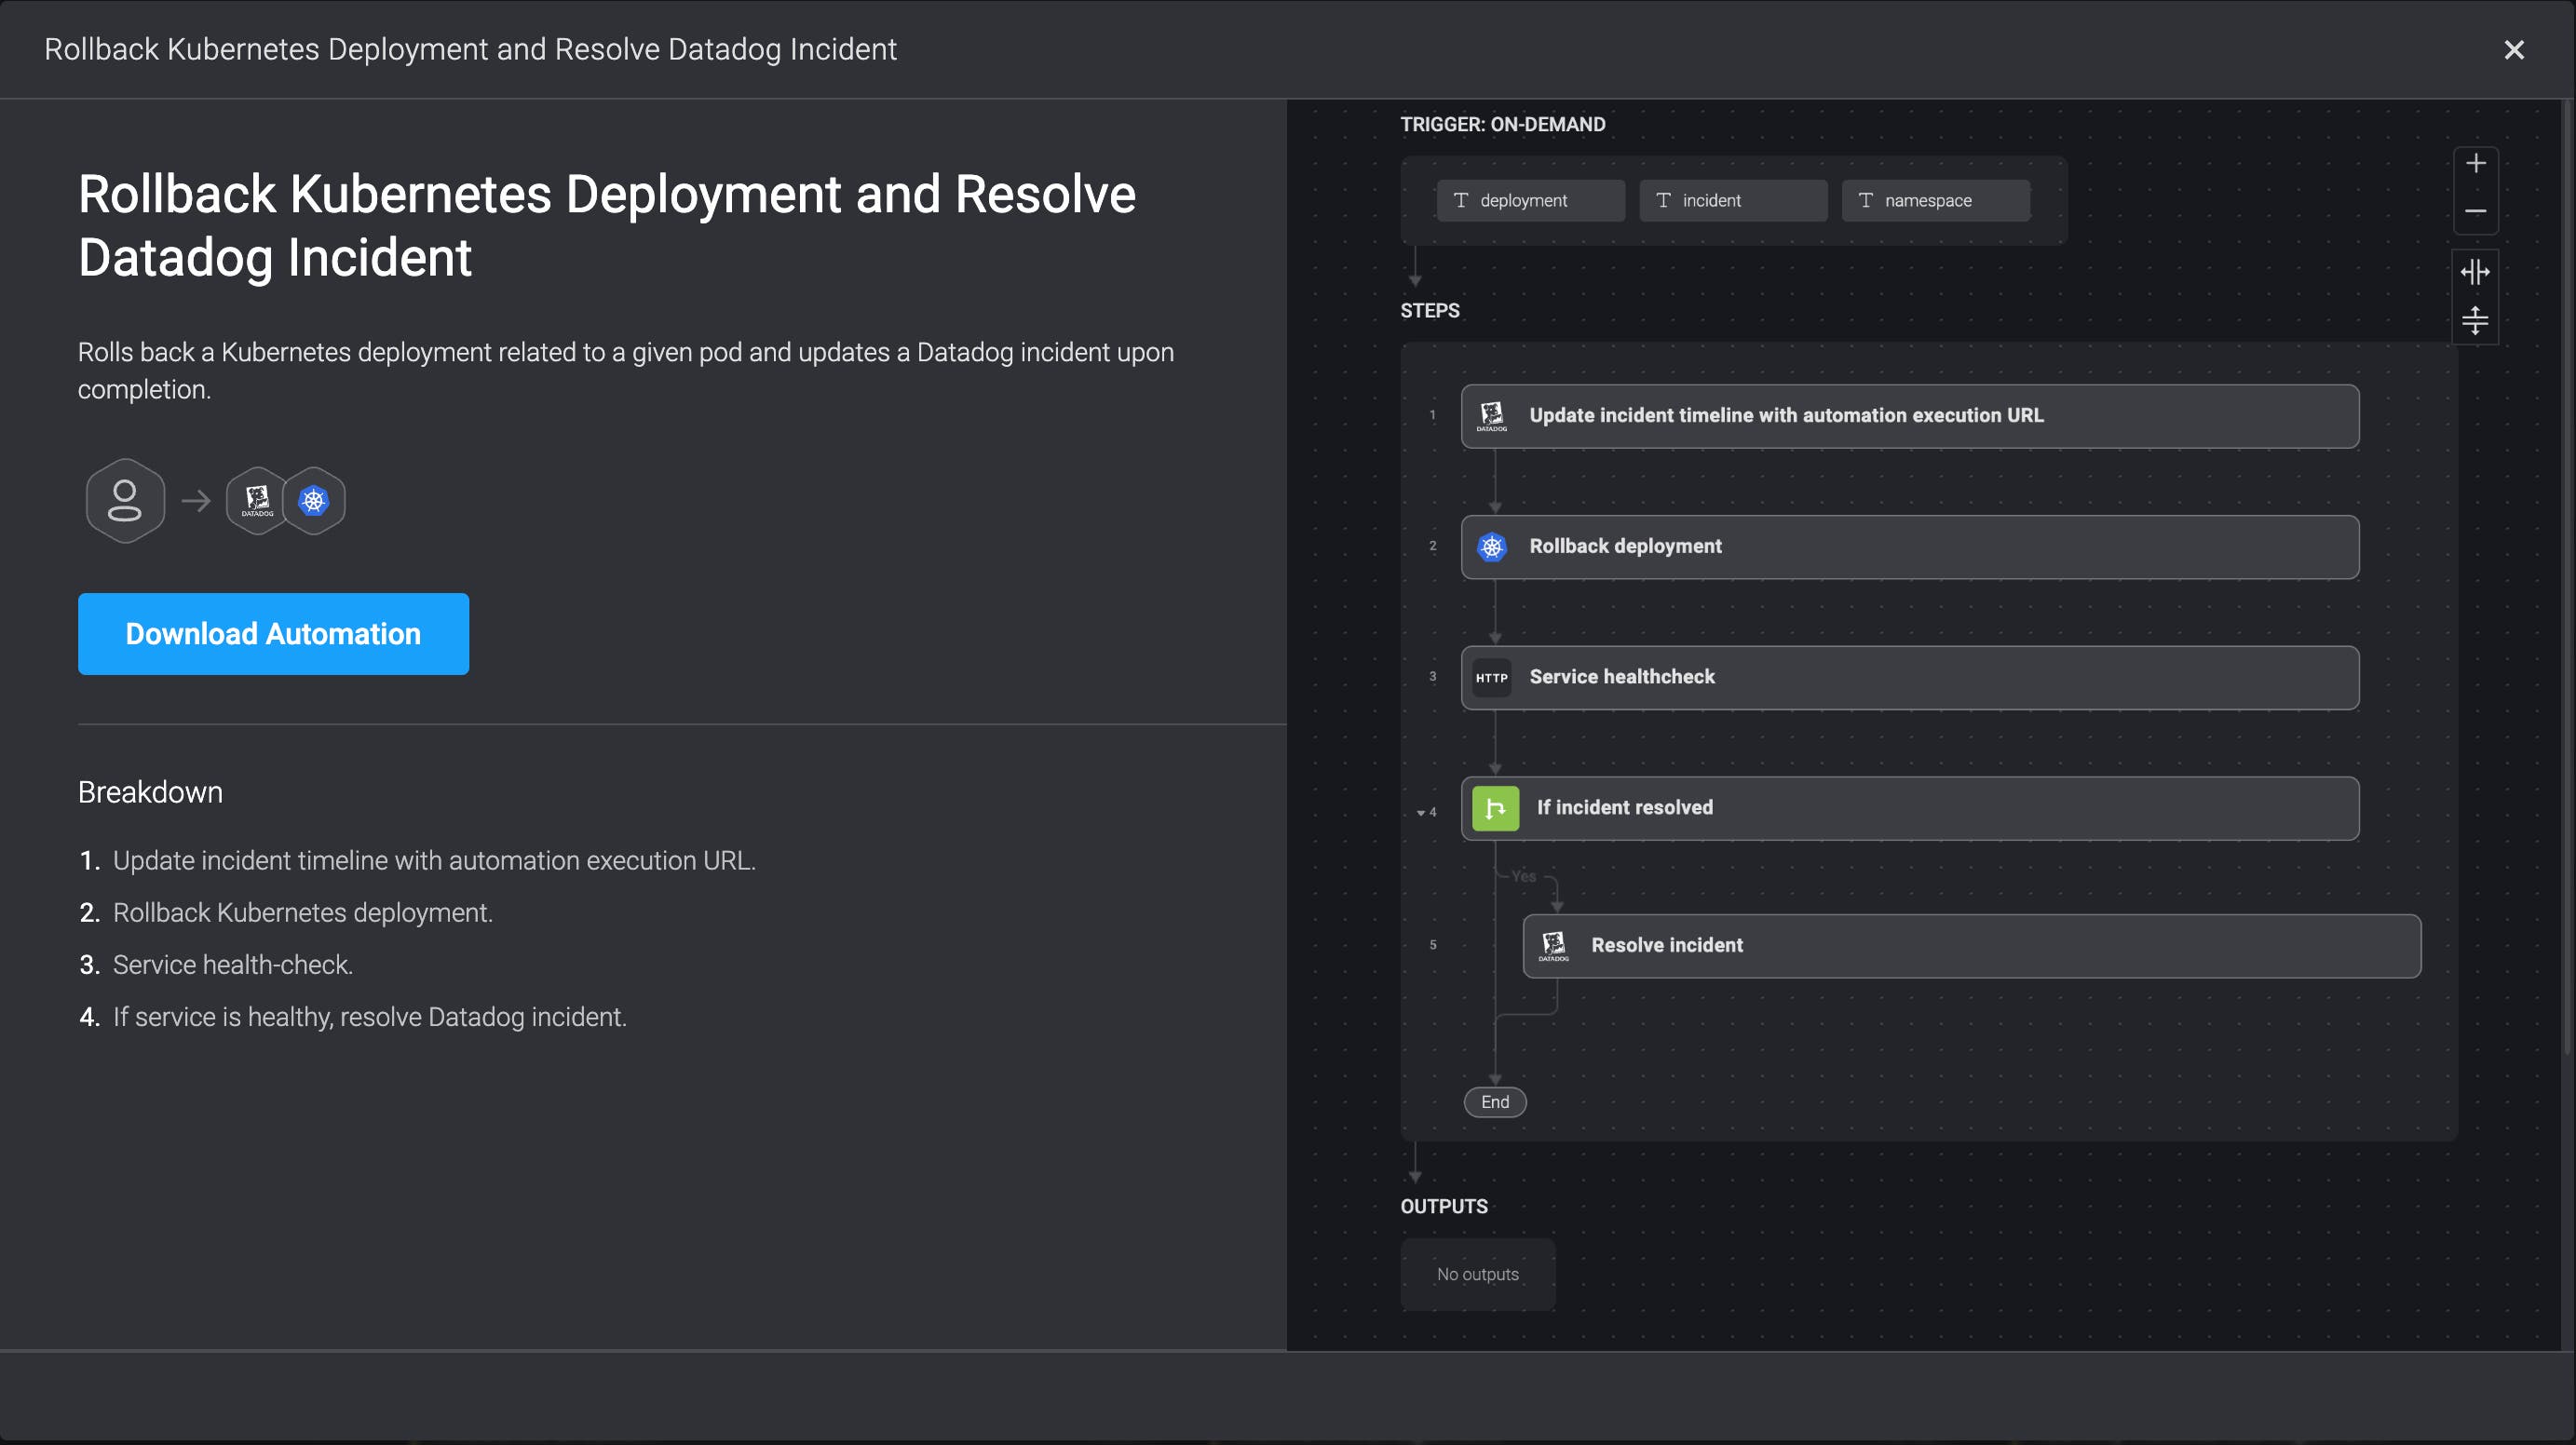The height and width of the screenshot is (1445, 2576).
Task: Click the Kubernetes hexagon icon near the arrow
Action: pos(313,500)
